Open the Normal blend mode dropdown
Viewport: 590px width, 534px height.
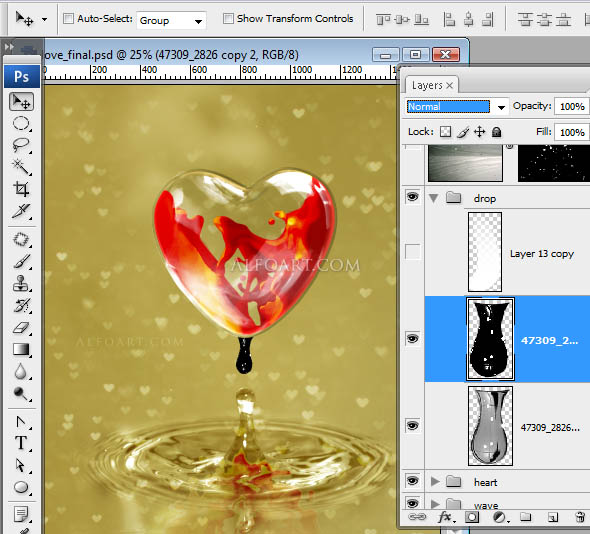[x=457, y=107]
